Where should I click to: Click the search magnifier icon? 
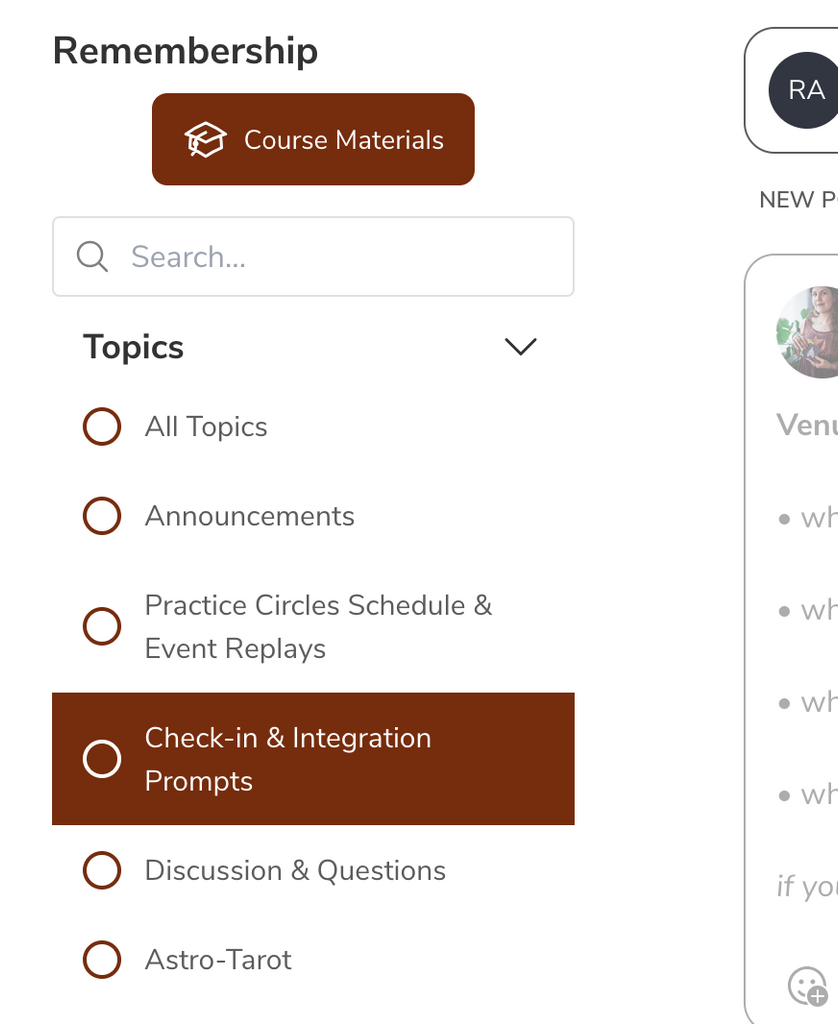click(x=92, y=257)
